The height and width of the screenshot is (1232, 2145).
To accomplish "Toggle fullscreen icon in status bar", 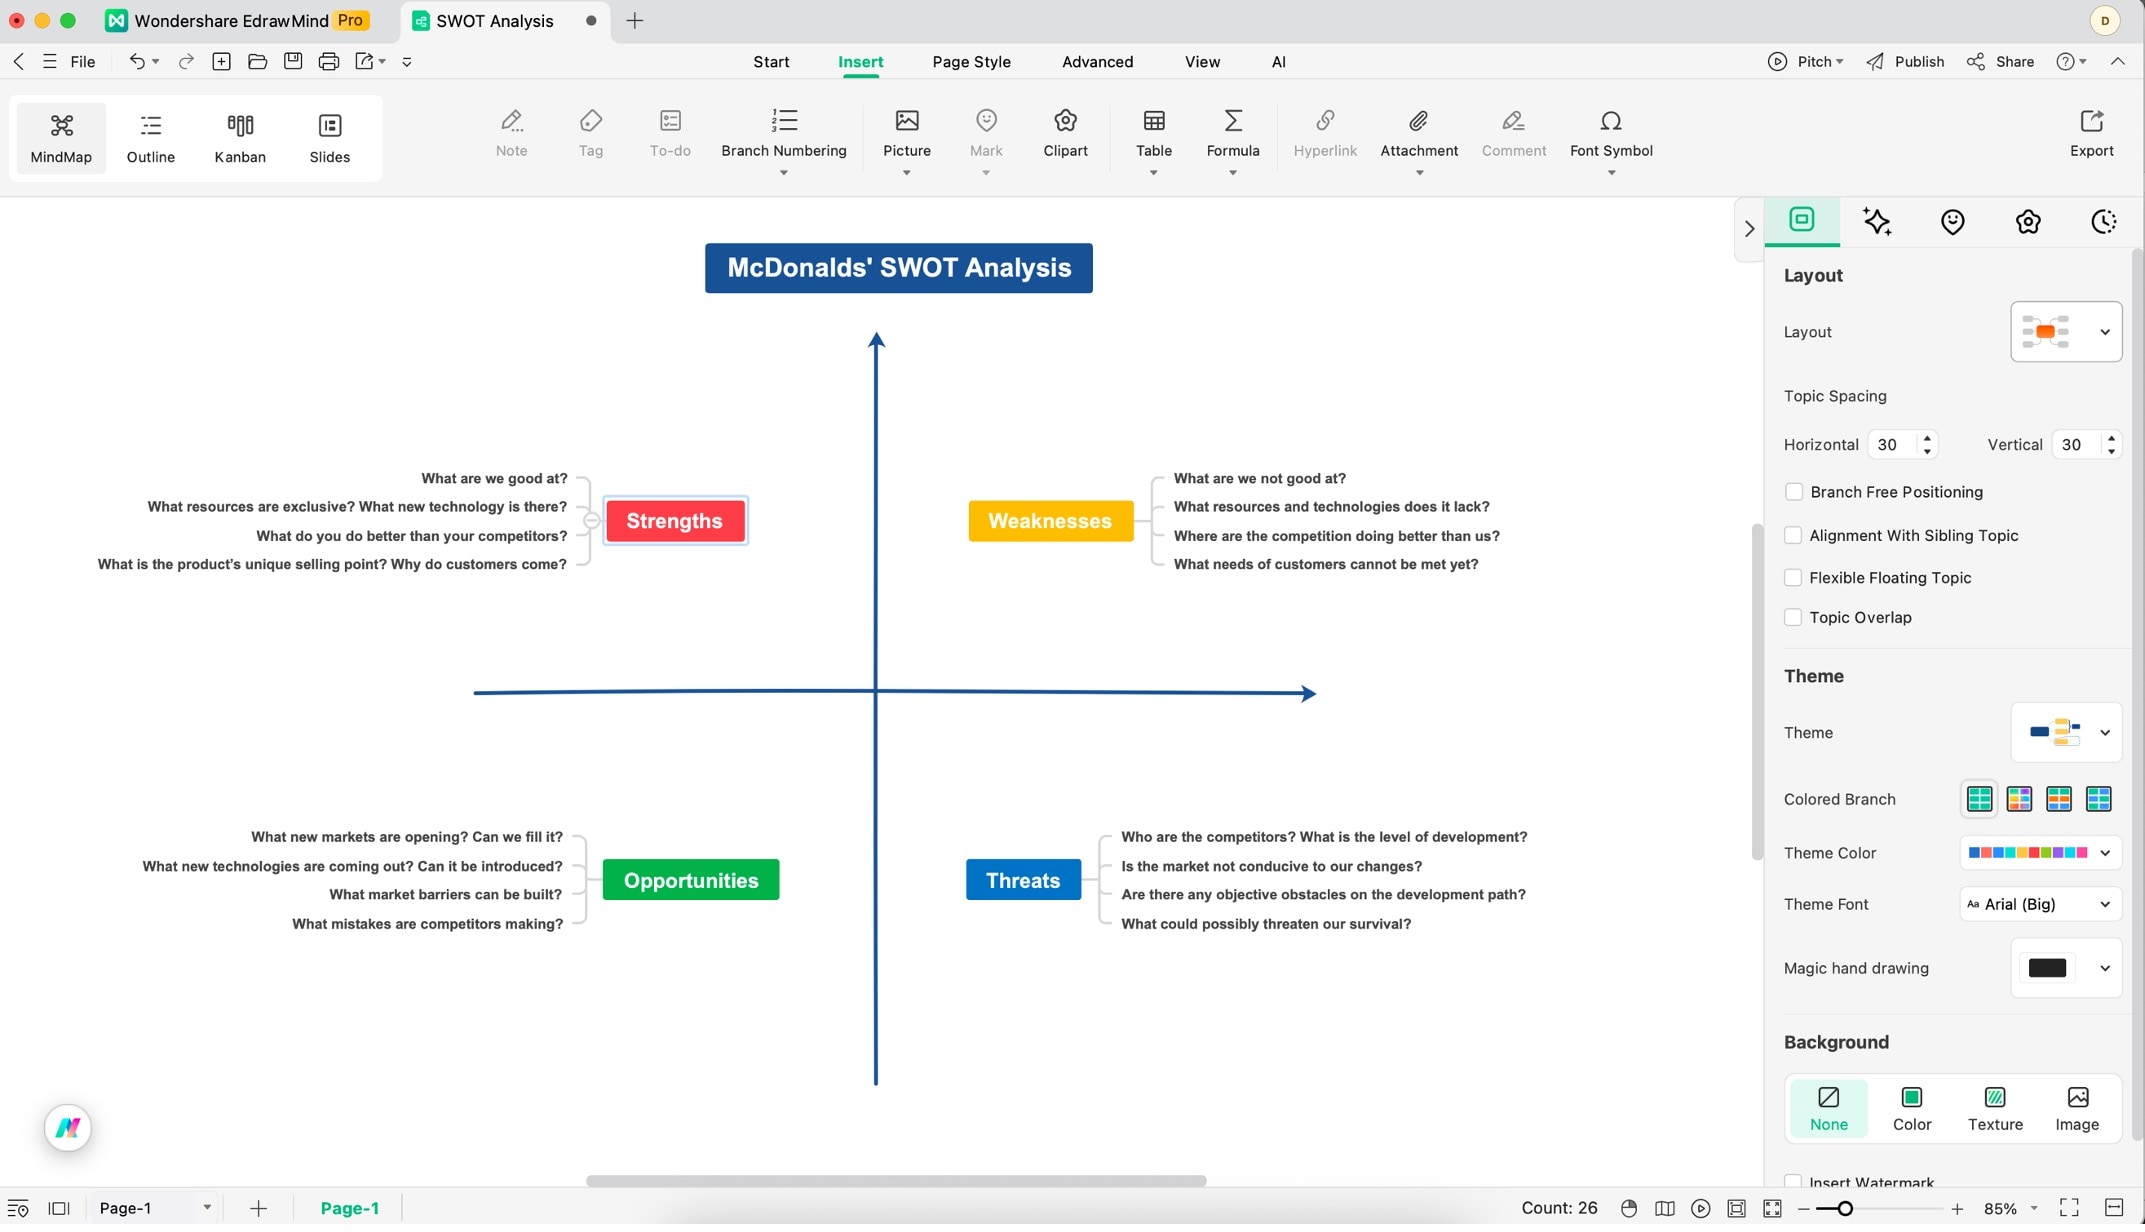I will click(x=2069, y=1208).
